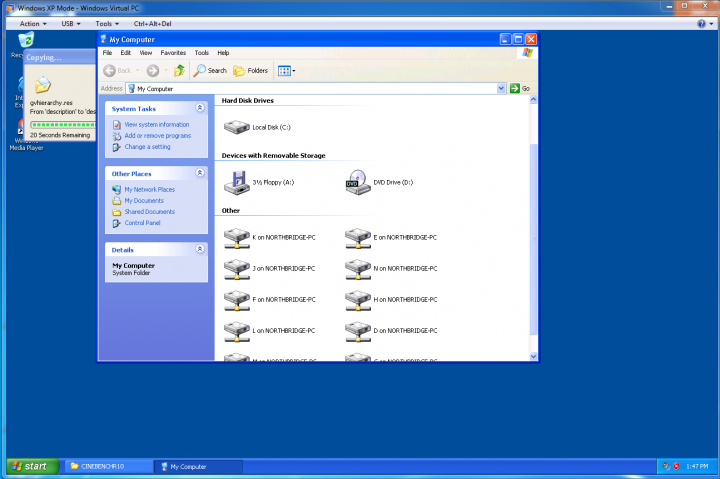Click the security shield tray icon
Viewport: 720px width, 479px height.
tap(676, 466)
